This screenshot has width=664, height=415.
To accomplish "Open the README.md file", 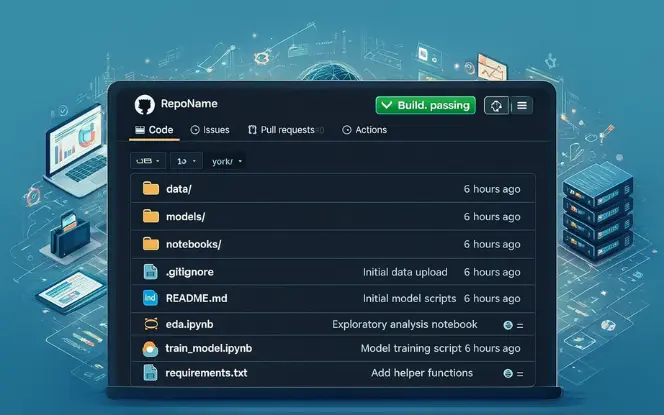I will click(x=196, y=298).
